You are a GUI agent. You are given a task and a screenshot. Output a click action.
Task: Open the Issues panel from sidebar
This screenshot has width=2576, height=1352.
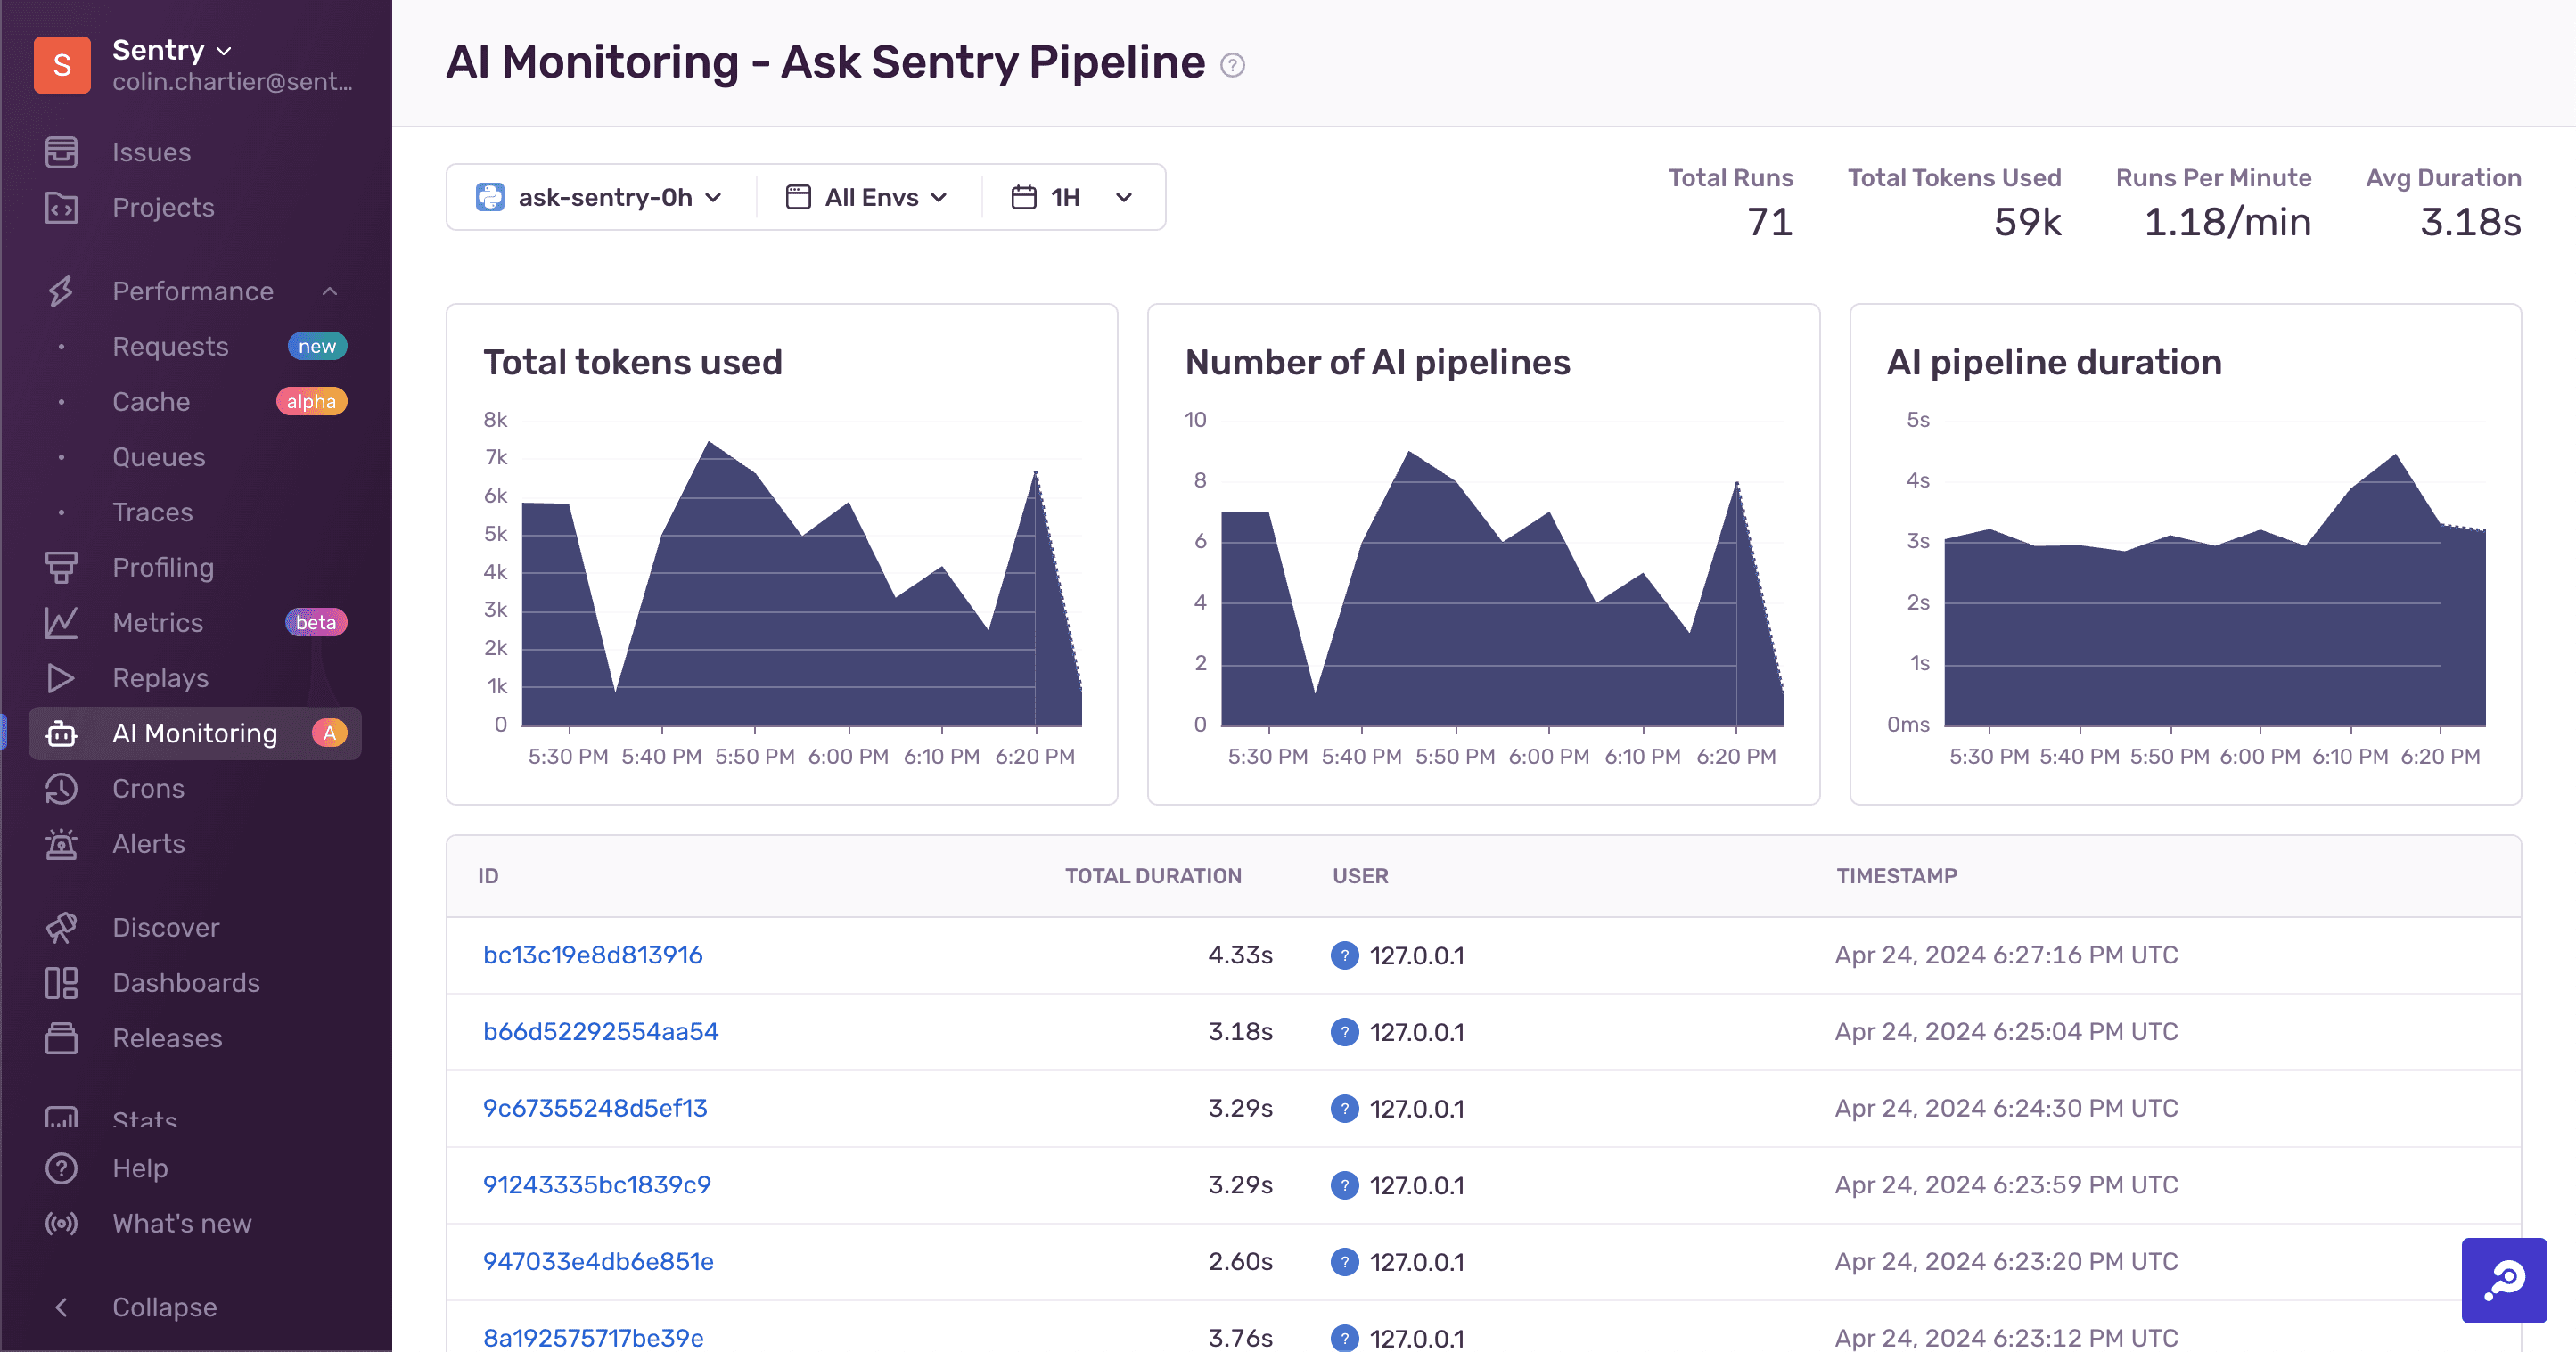pyautogui.click(x=152, y=151)
